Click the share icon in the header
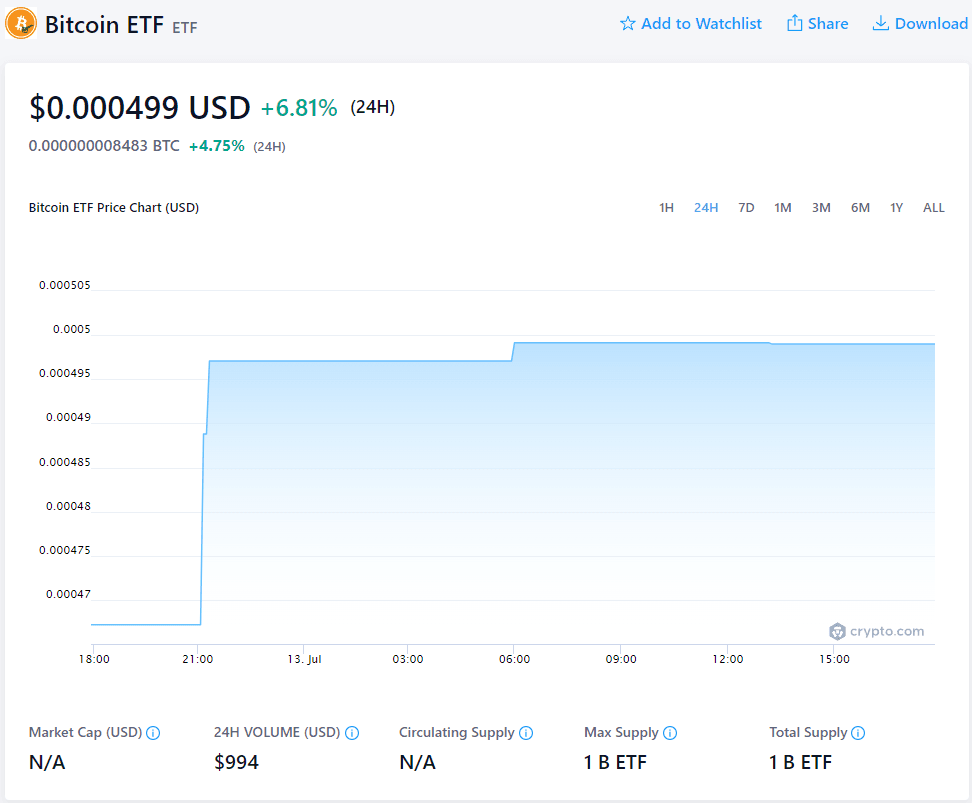 (795, 23)
